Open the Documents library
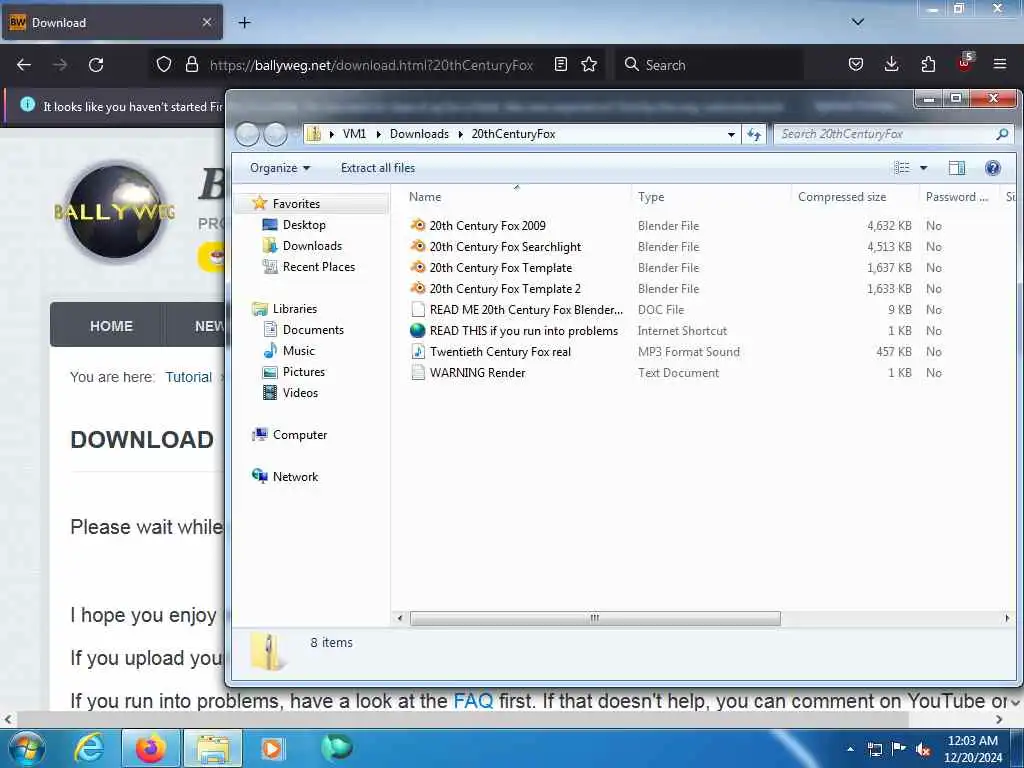This screenshot has height=768, width=1024. tap(313, 330)
